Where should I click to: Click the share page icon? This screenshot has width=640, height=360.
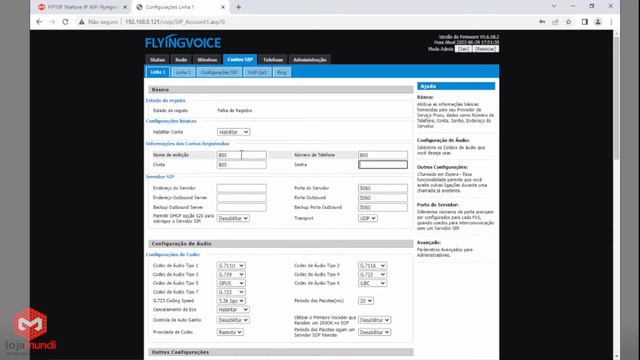coord(555,22)
